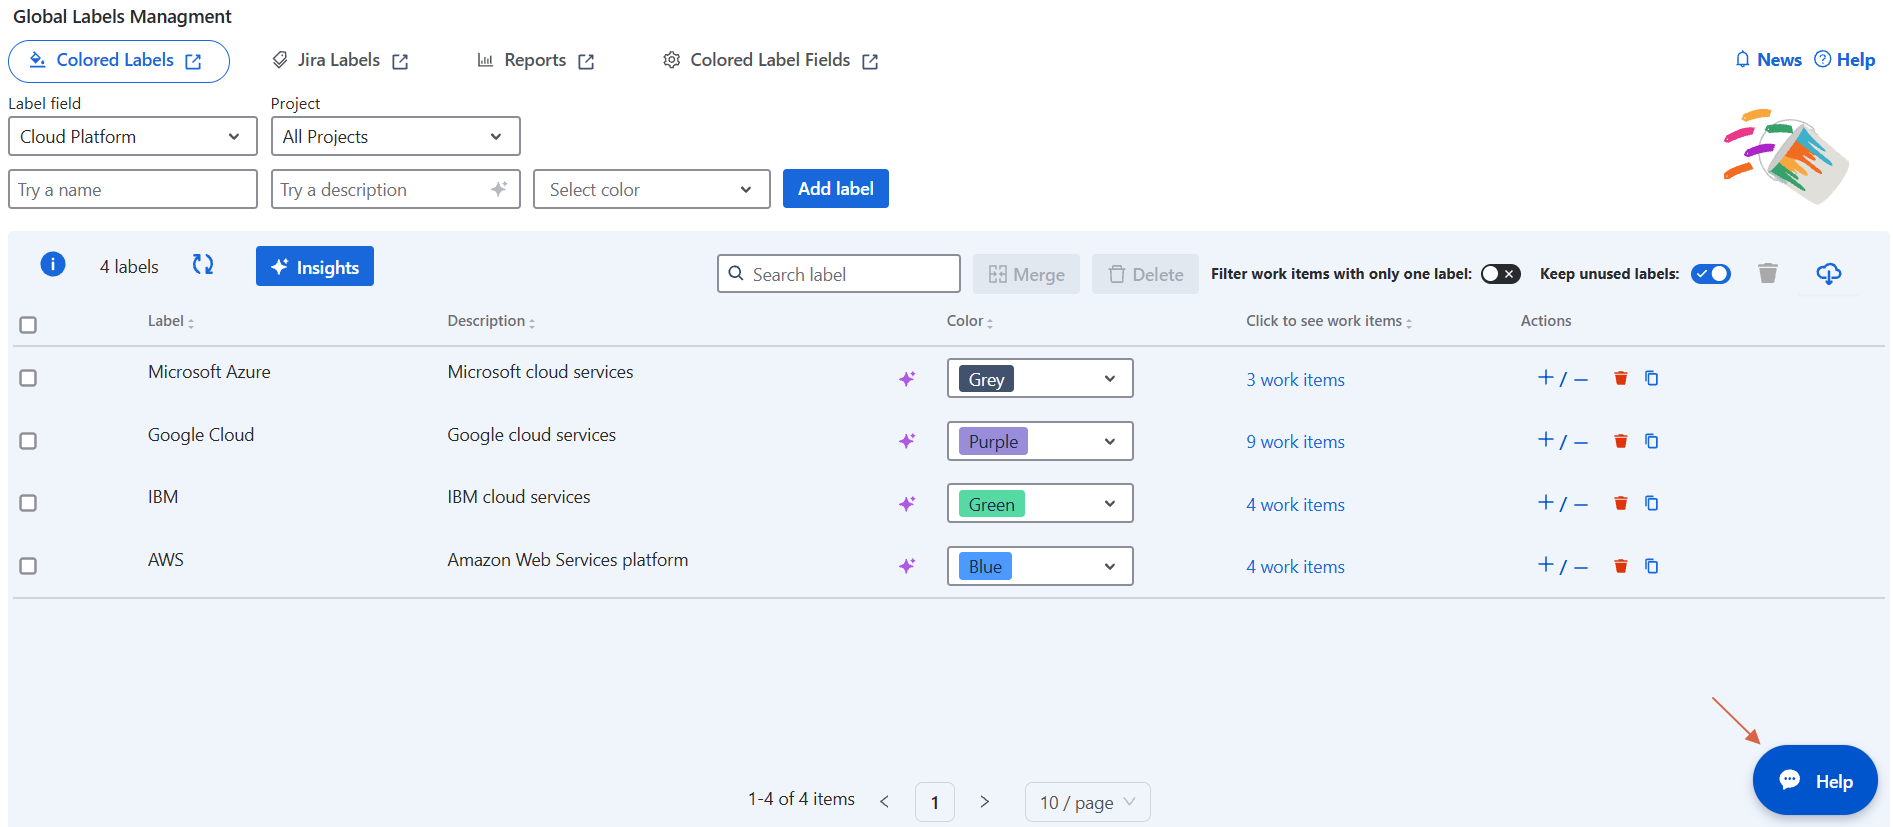This screenshot has height=827, width=1893.
Task: Click the Try a name input
Action: pyautogui.click(x=133, y=189)
